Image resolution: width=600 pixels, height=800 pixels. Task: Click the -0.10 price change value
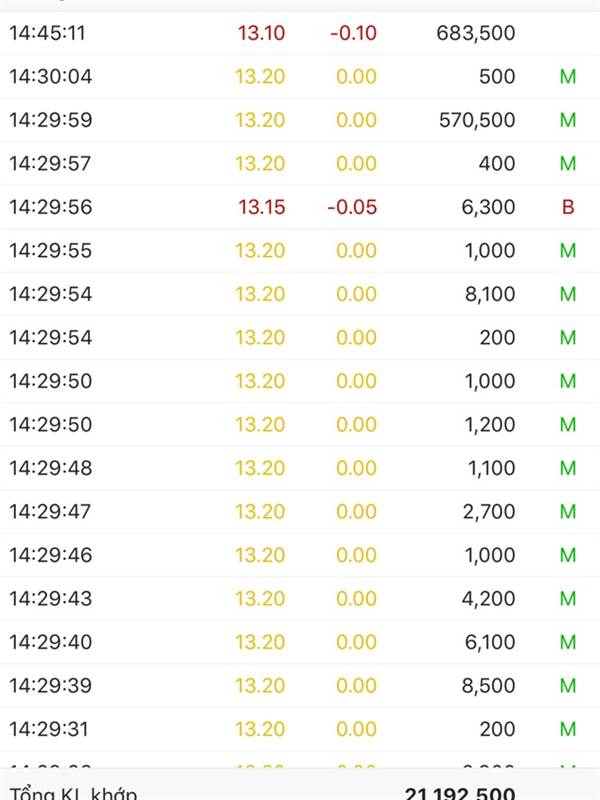[353, 33]
